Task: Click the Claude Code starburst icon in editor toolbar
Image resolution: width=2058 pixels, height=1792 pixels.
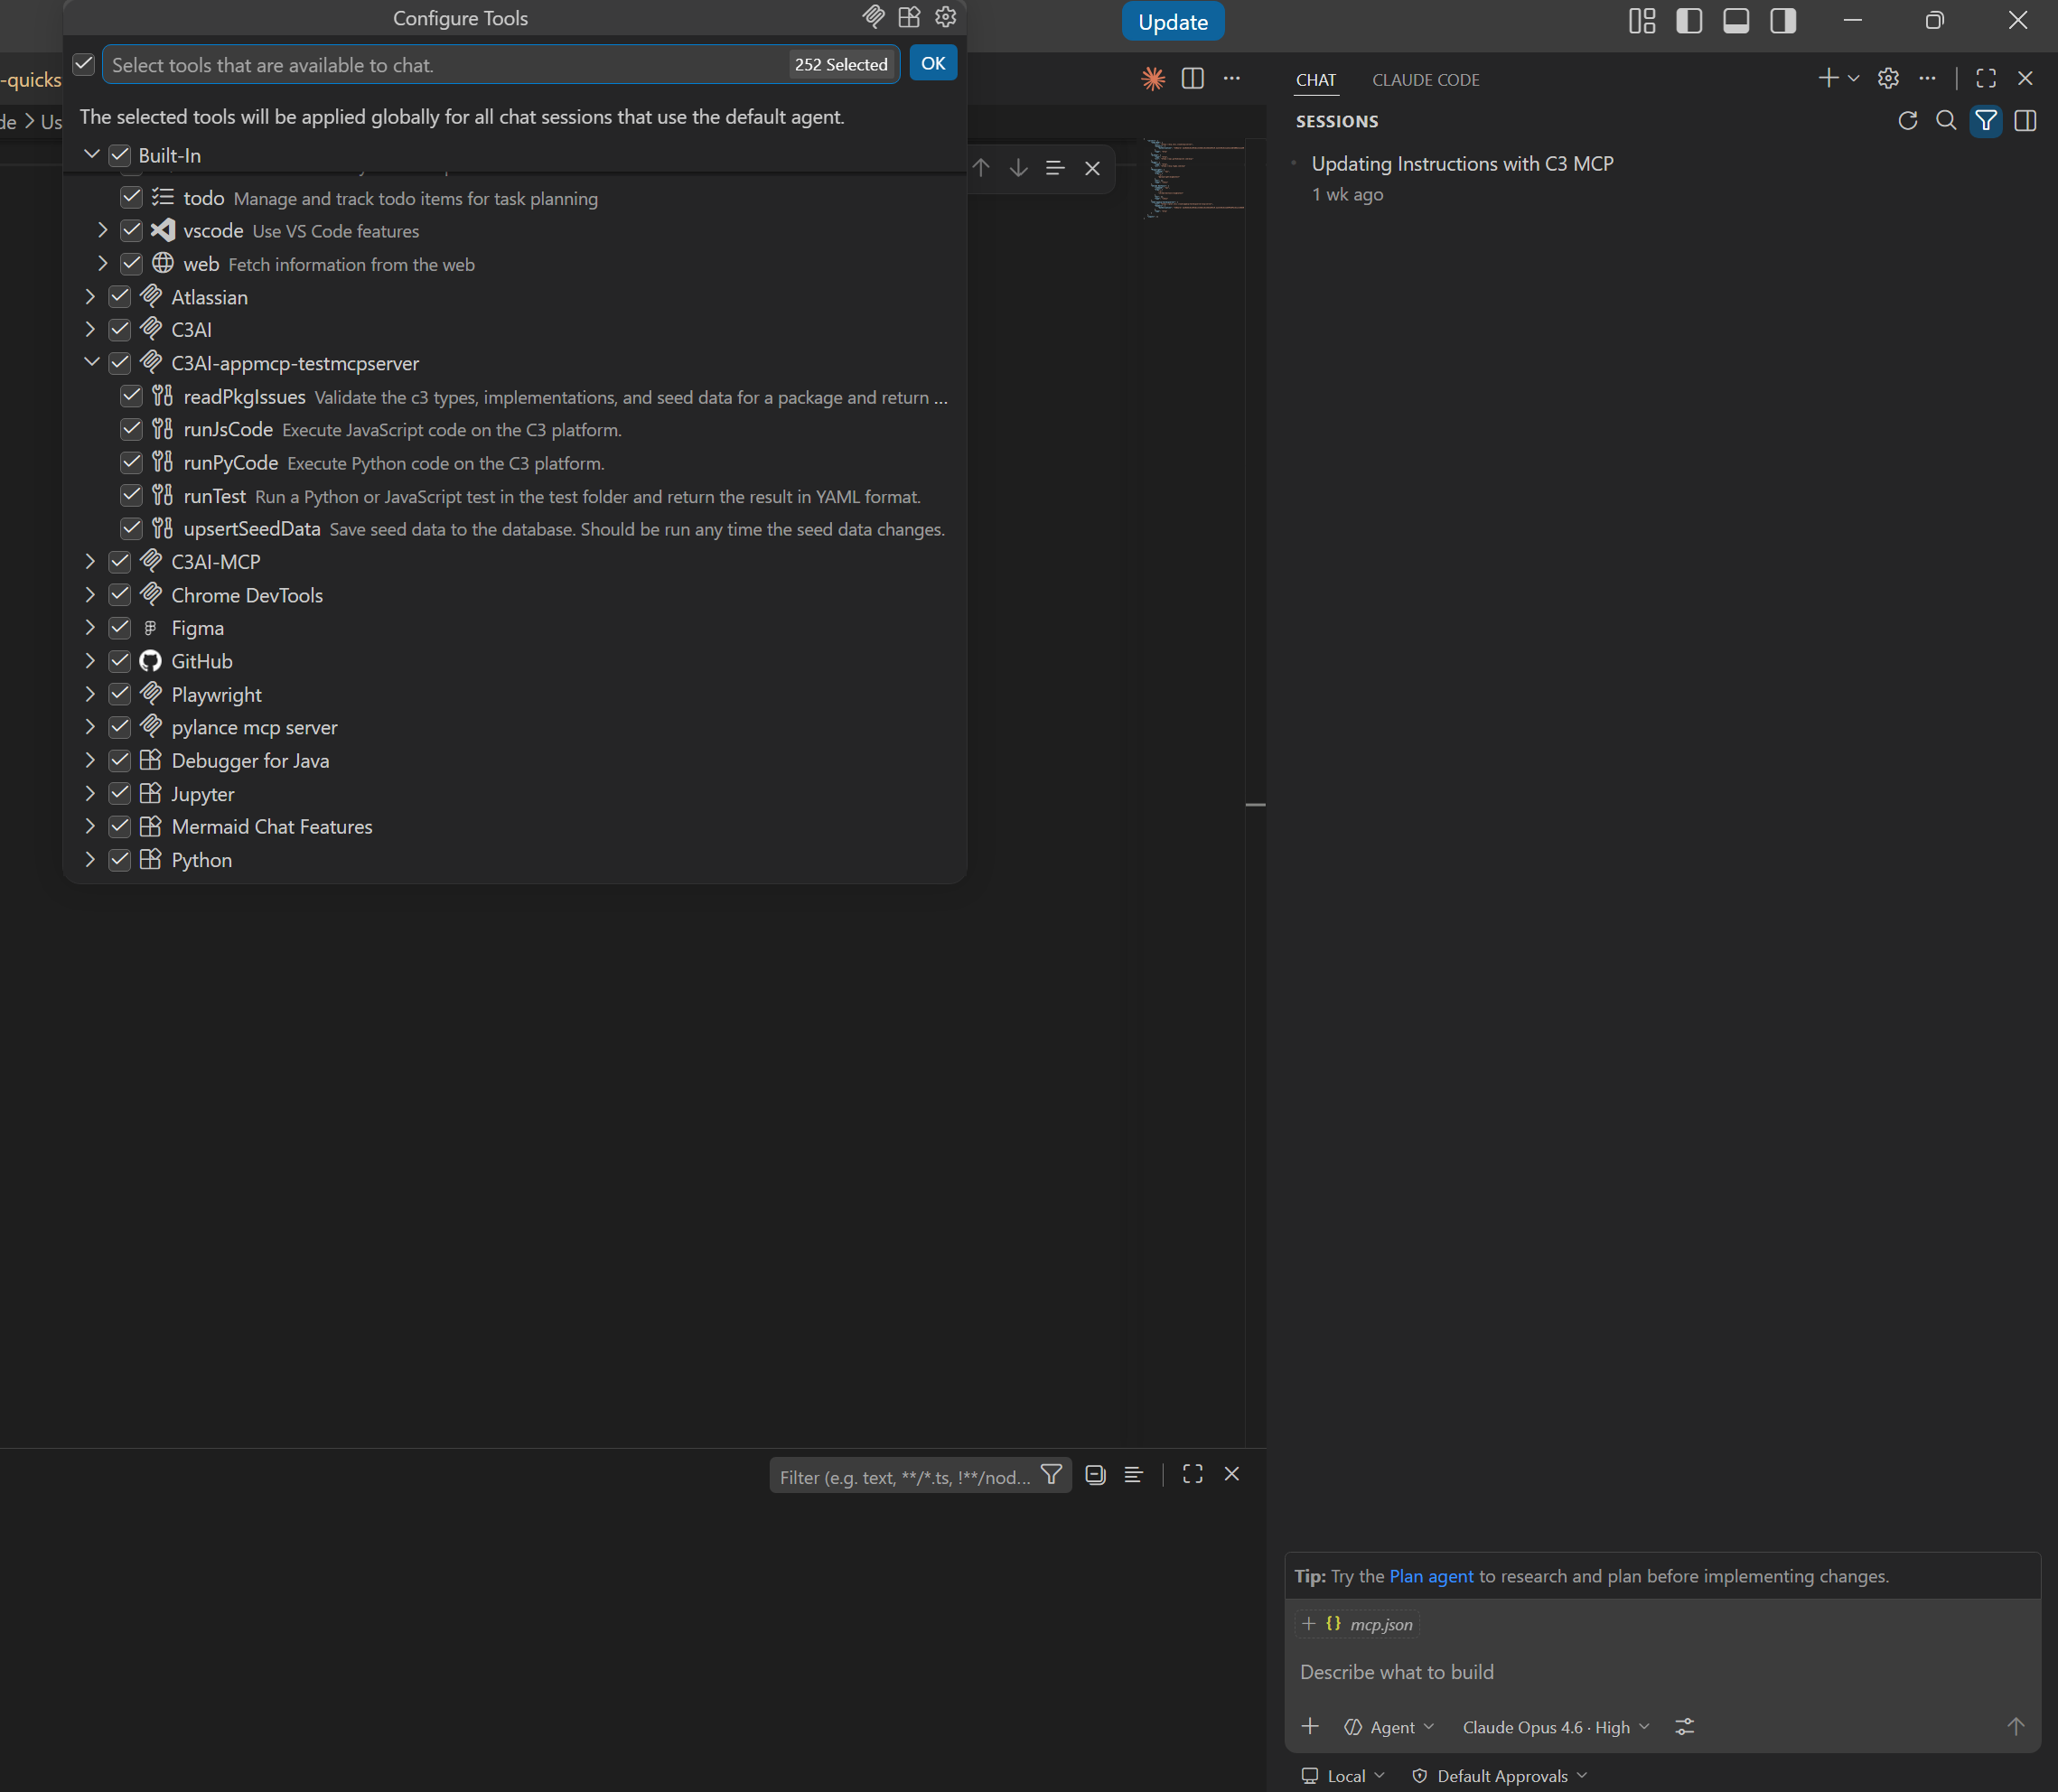Action: coord(1153,78)
